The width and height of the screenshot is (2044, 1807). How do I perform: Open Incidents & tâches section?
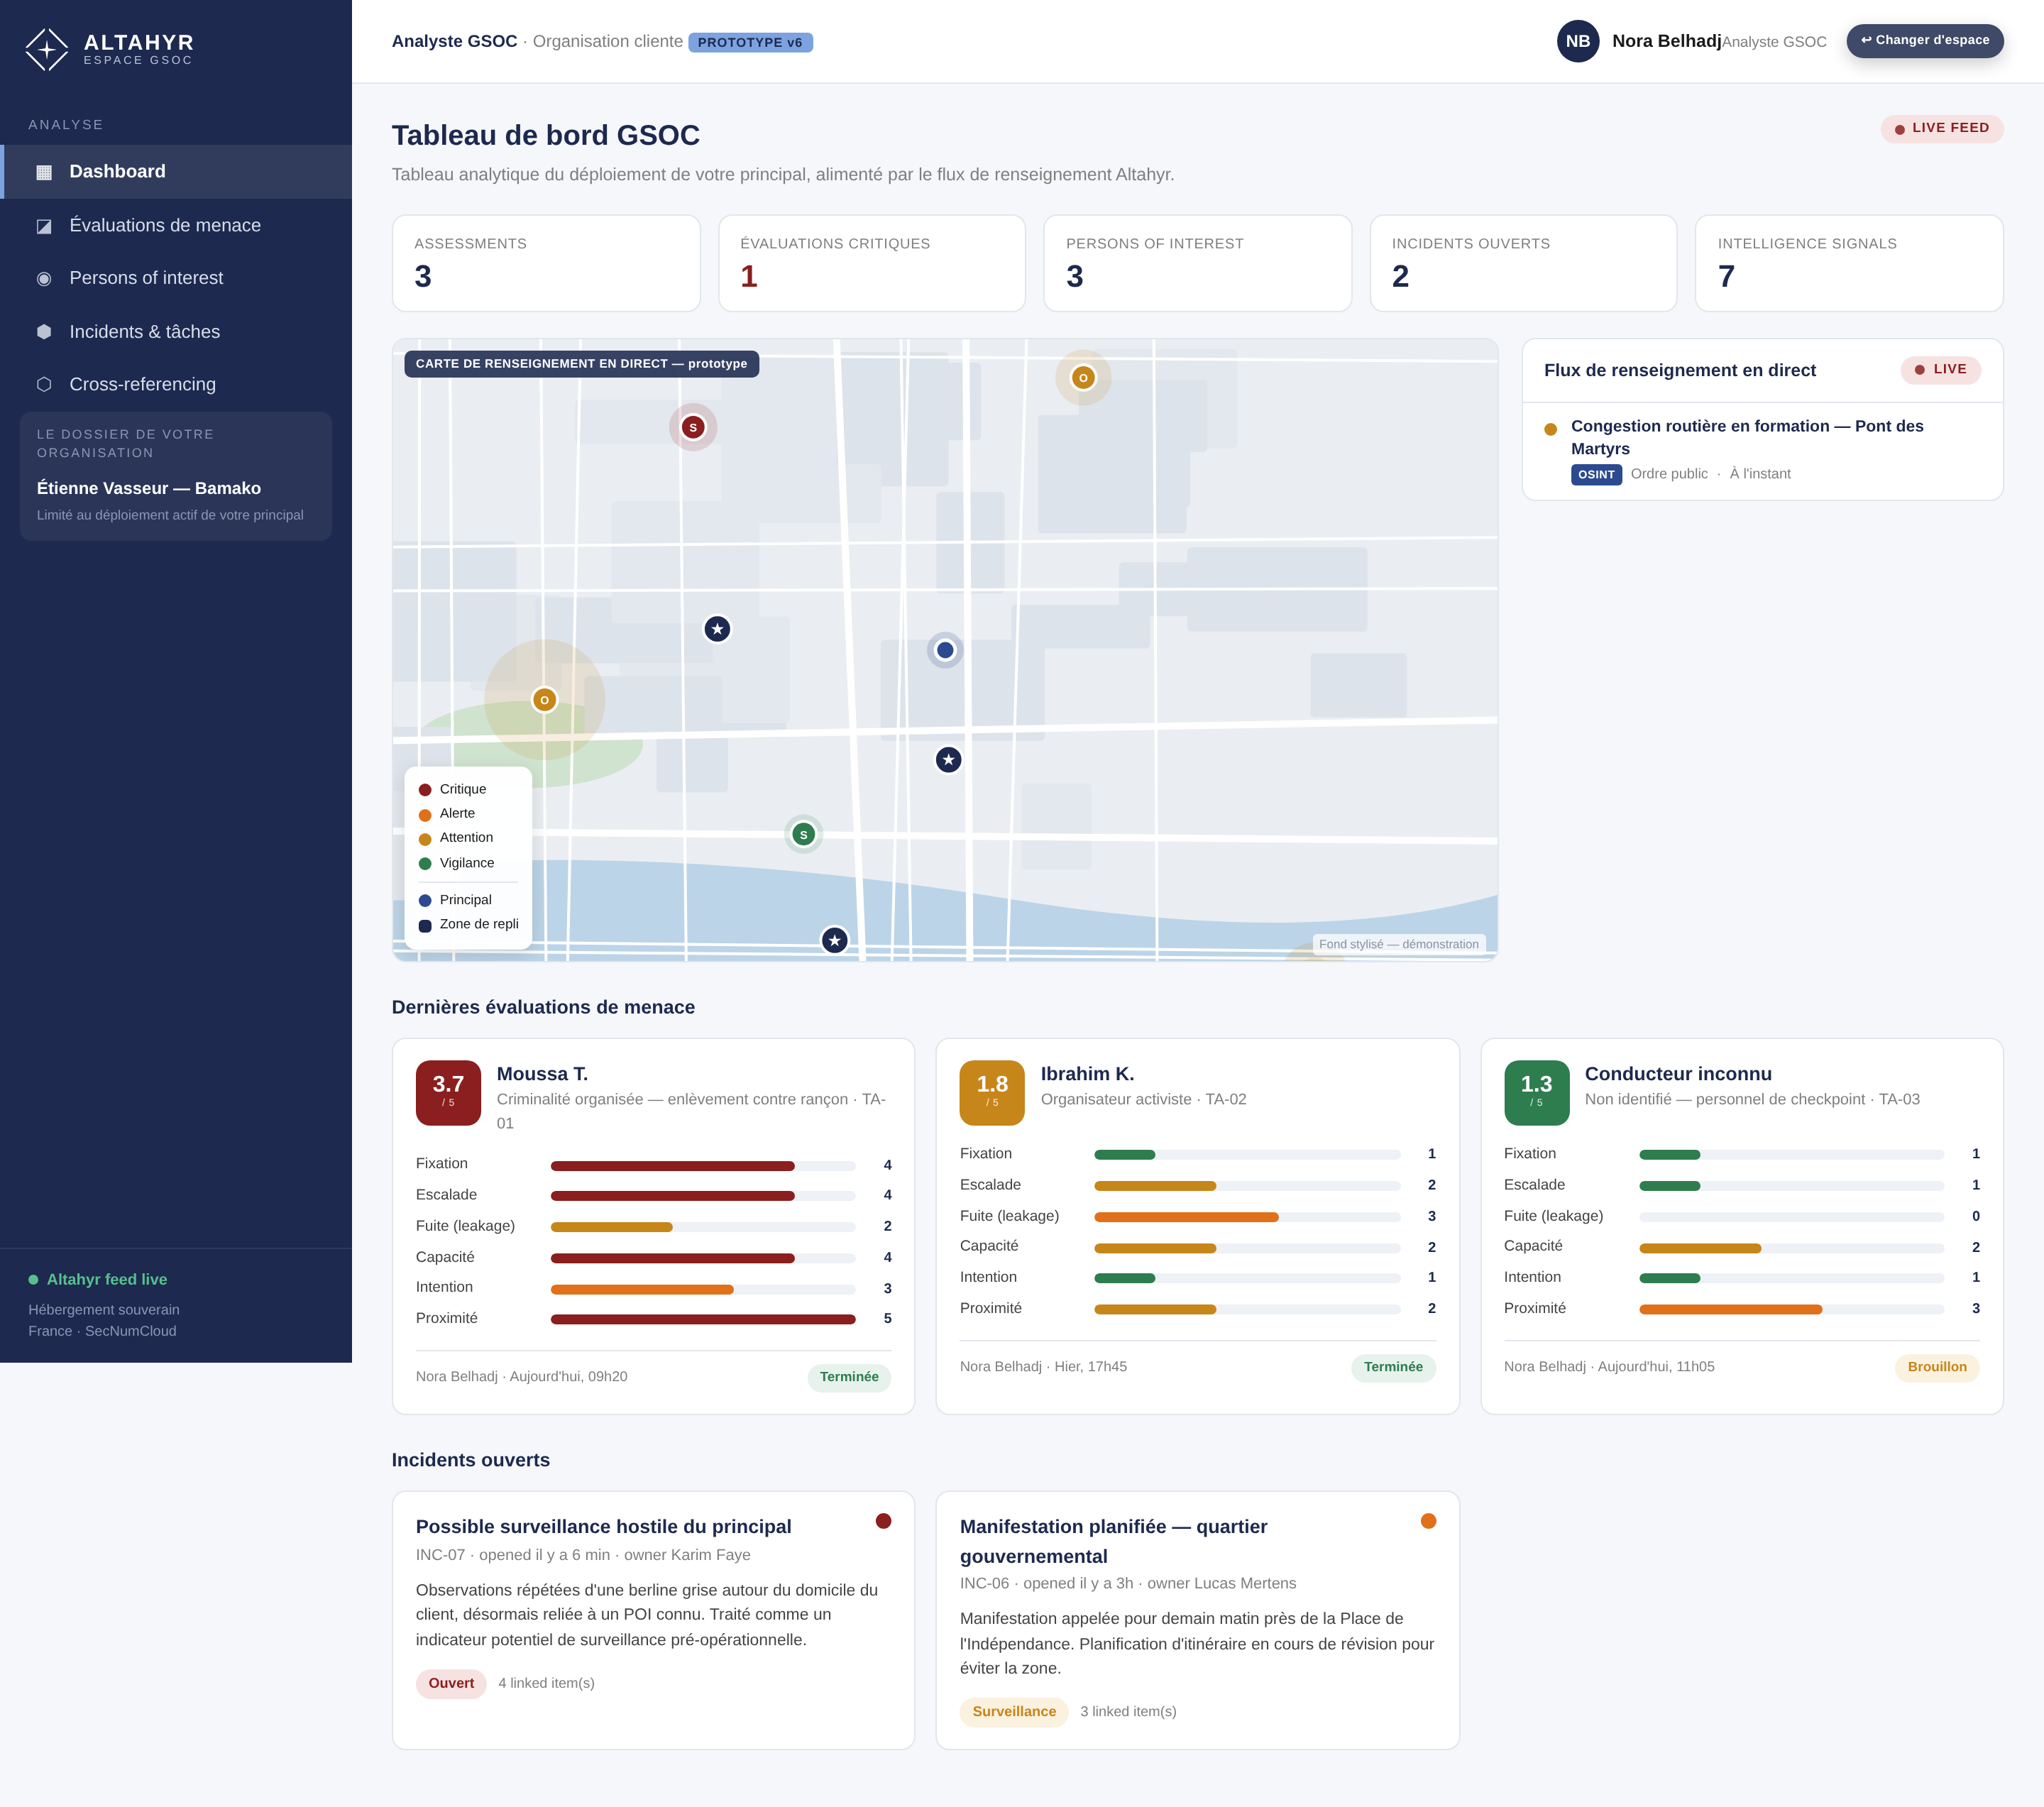pyautogui.click(x=176, y=332)
